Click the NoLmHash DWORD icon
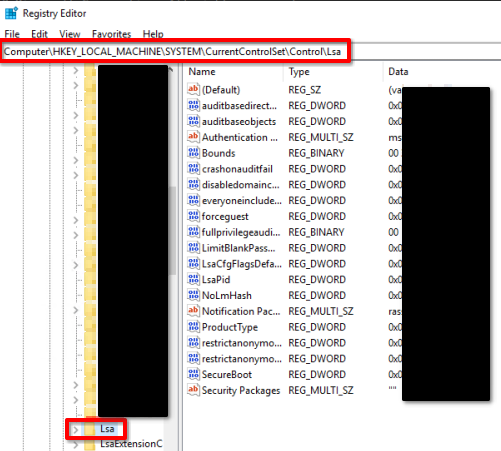Viewport: 501px width, 451px height. [x=193, y=295]
